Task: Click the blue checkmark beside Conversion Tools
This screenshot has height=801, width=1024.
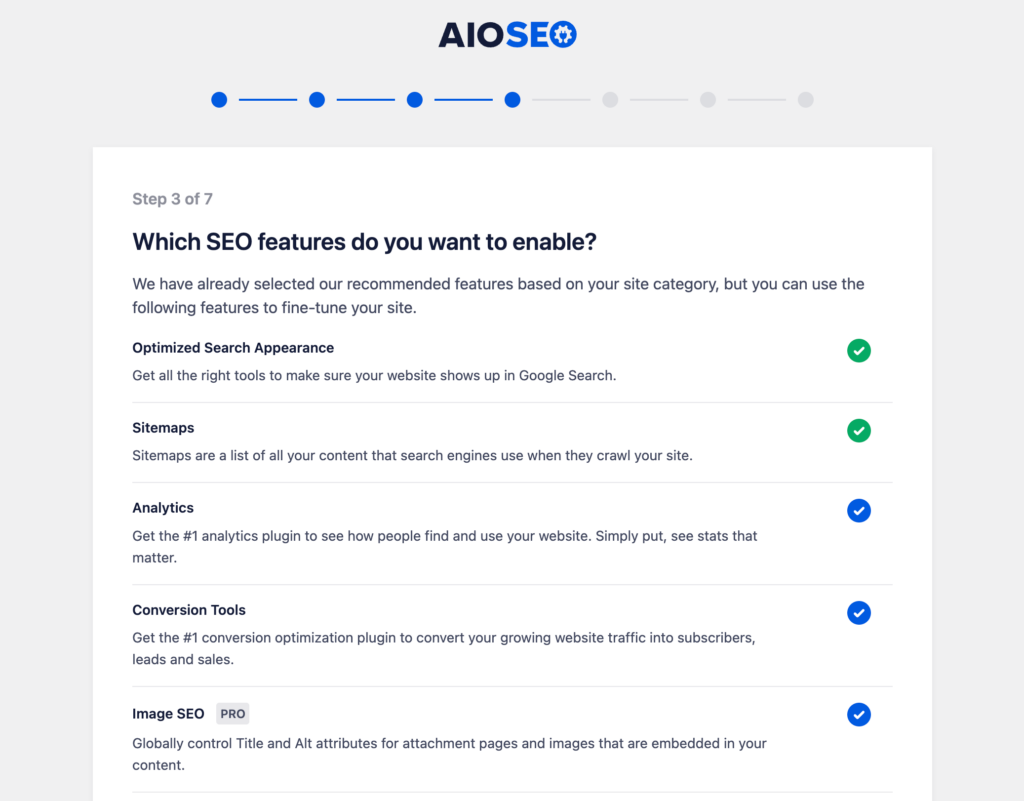Action: pyautogui.click(x=859, y=612)
